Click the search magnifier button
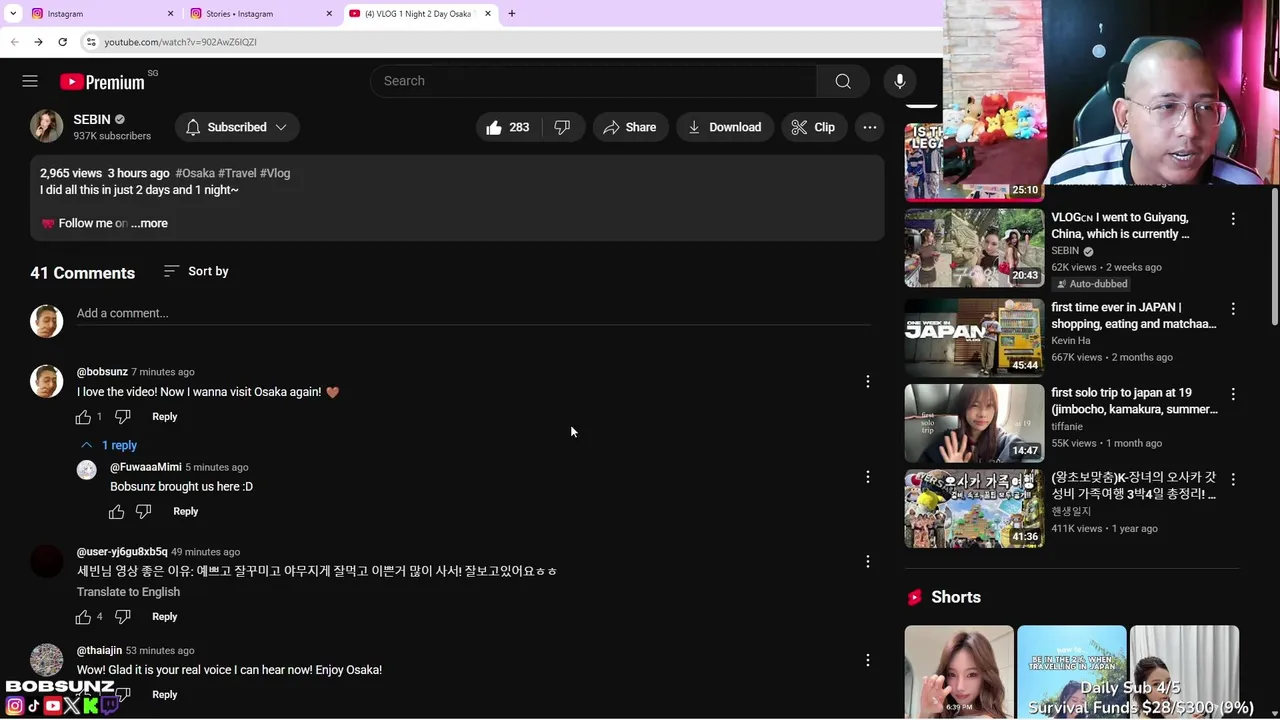This screenshot has height=720, width=1280. coord(843,81)
